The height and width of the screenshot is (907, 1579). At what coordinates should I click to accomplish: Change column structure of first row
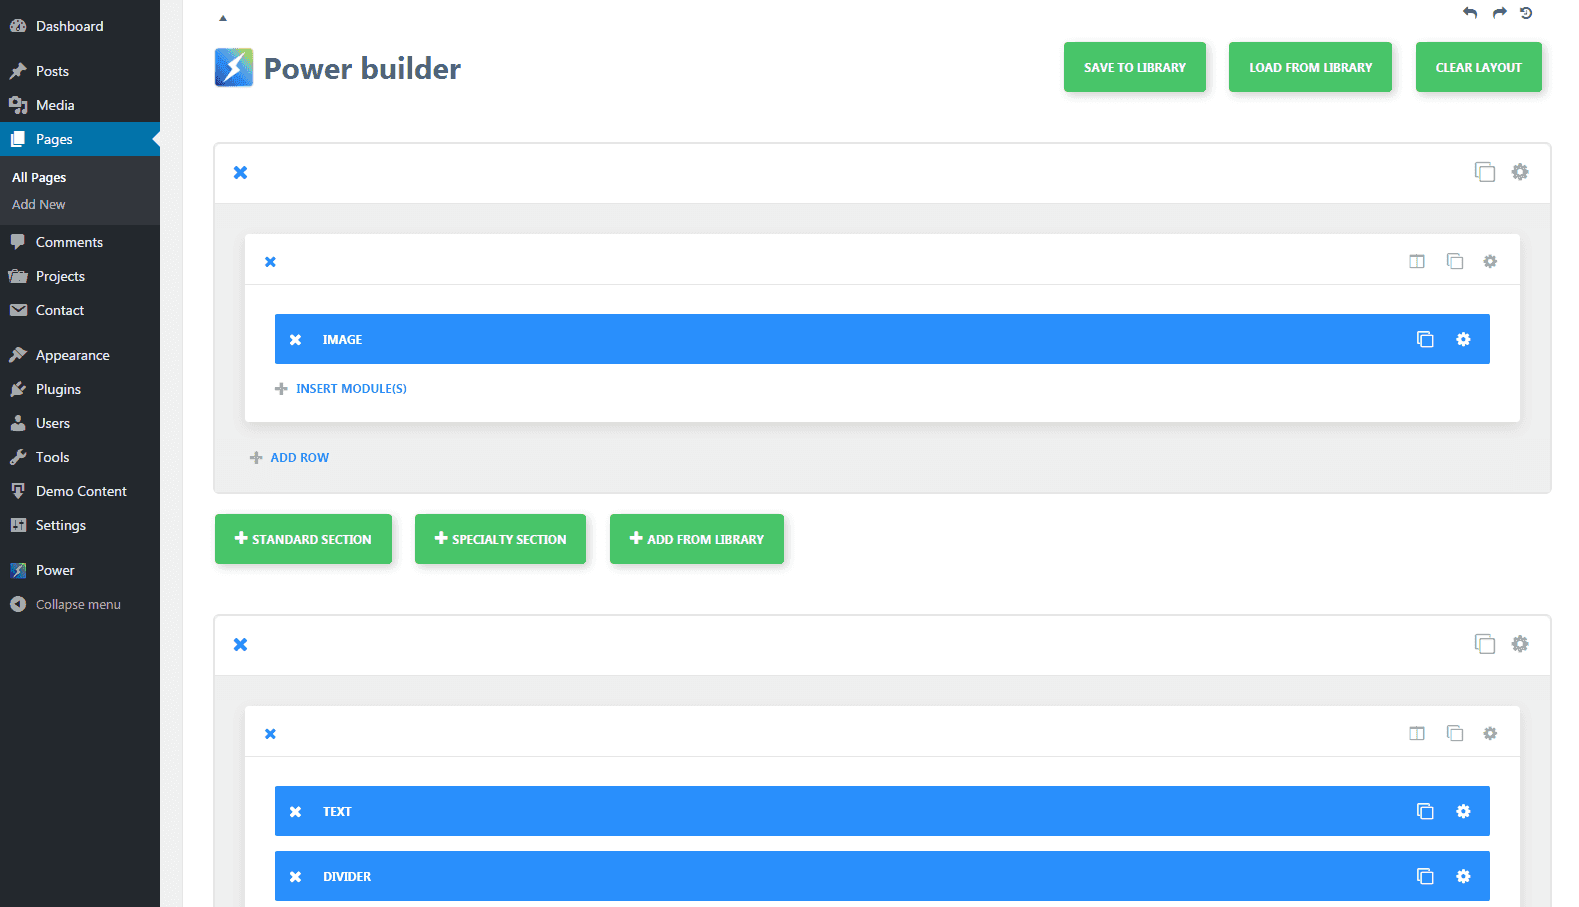pyautogui.click(x=1417, y=262)
